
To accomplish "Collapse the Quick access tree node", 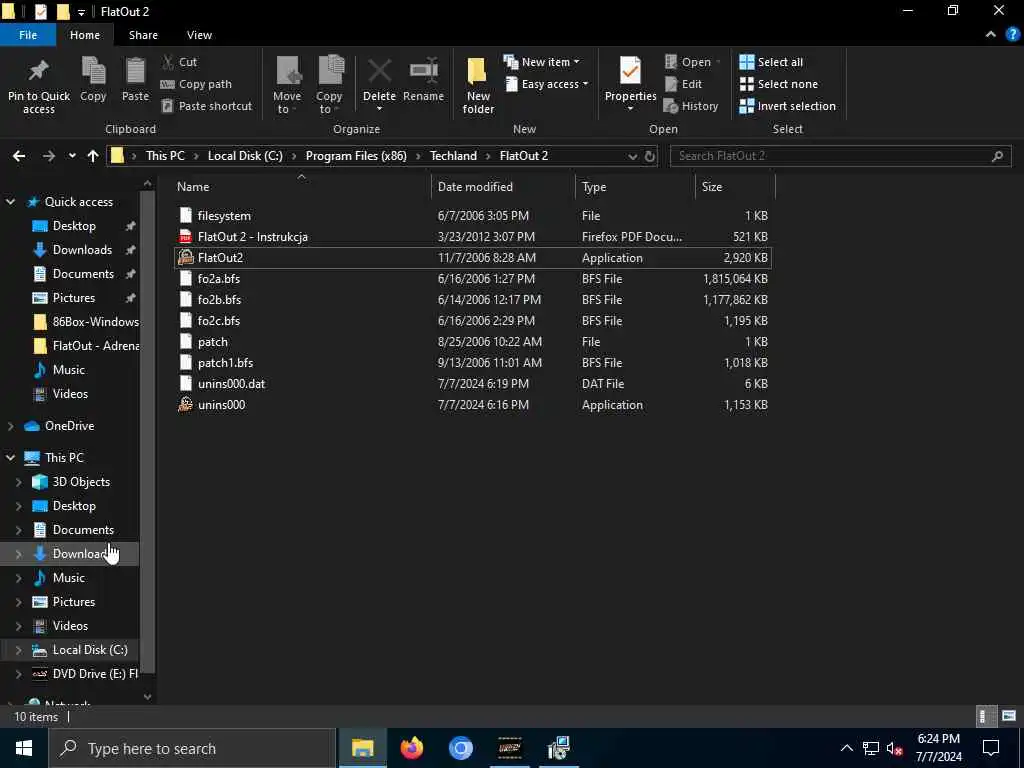I will pos(10,202).
